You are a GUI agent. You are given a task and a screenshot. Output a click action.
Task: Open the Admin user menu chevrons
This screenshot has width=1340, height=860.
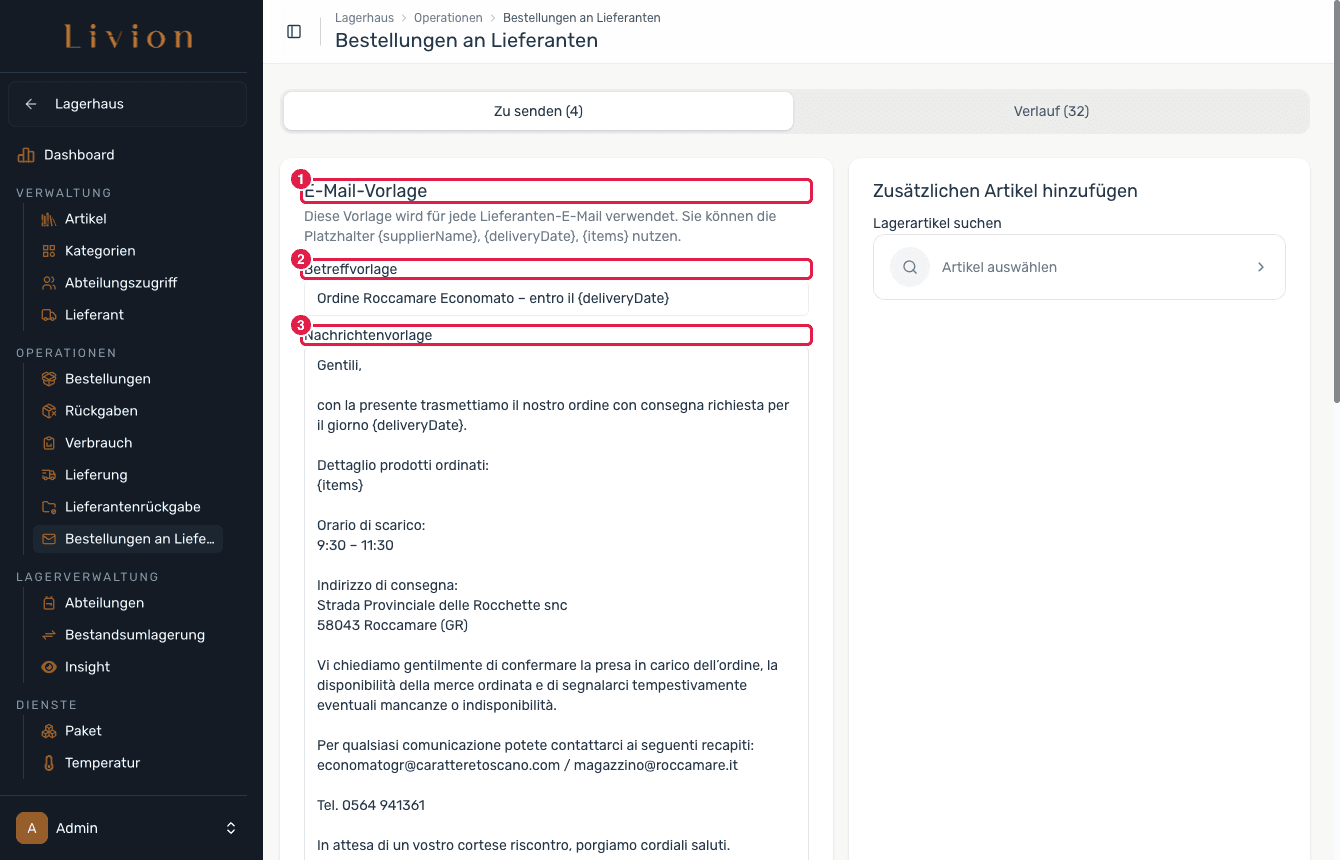click(x=231, y=828)
